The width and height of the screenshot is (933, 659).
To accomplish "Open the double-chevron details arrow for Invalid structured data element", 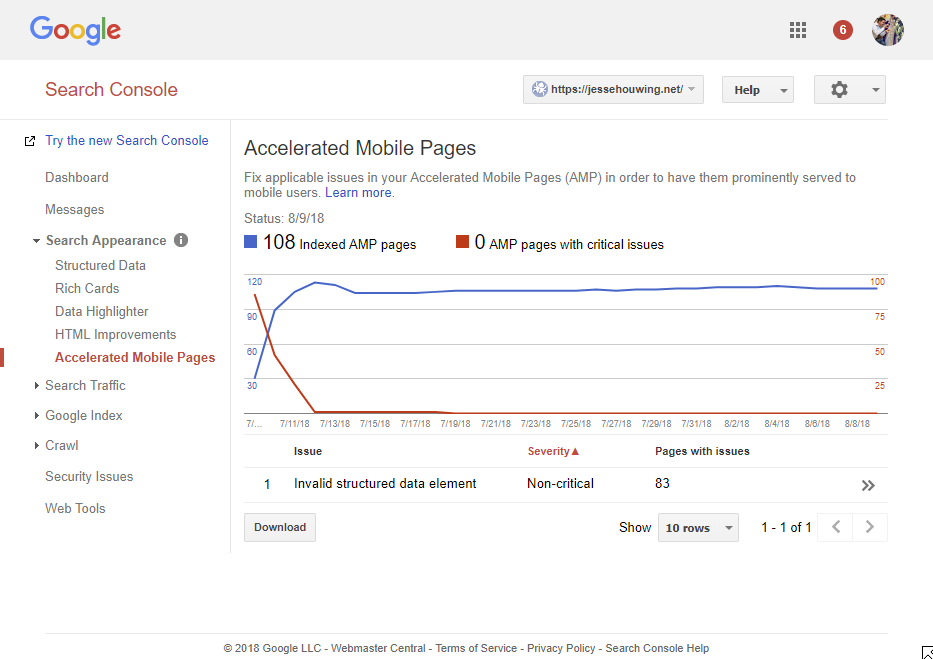I will pos(868,485).
